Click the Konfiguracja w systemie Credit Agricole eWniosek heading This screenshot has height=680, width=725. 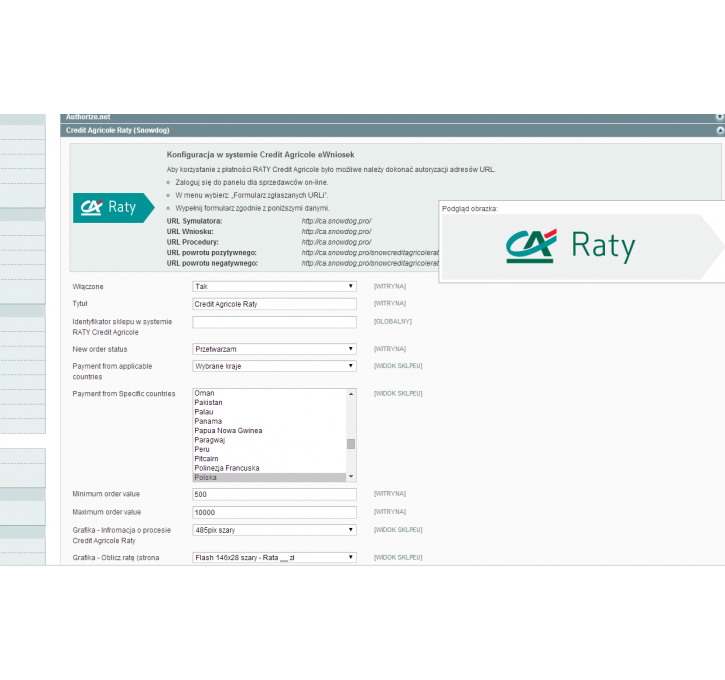[260, 155]
